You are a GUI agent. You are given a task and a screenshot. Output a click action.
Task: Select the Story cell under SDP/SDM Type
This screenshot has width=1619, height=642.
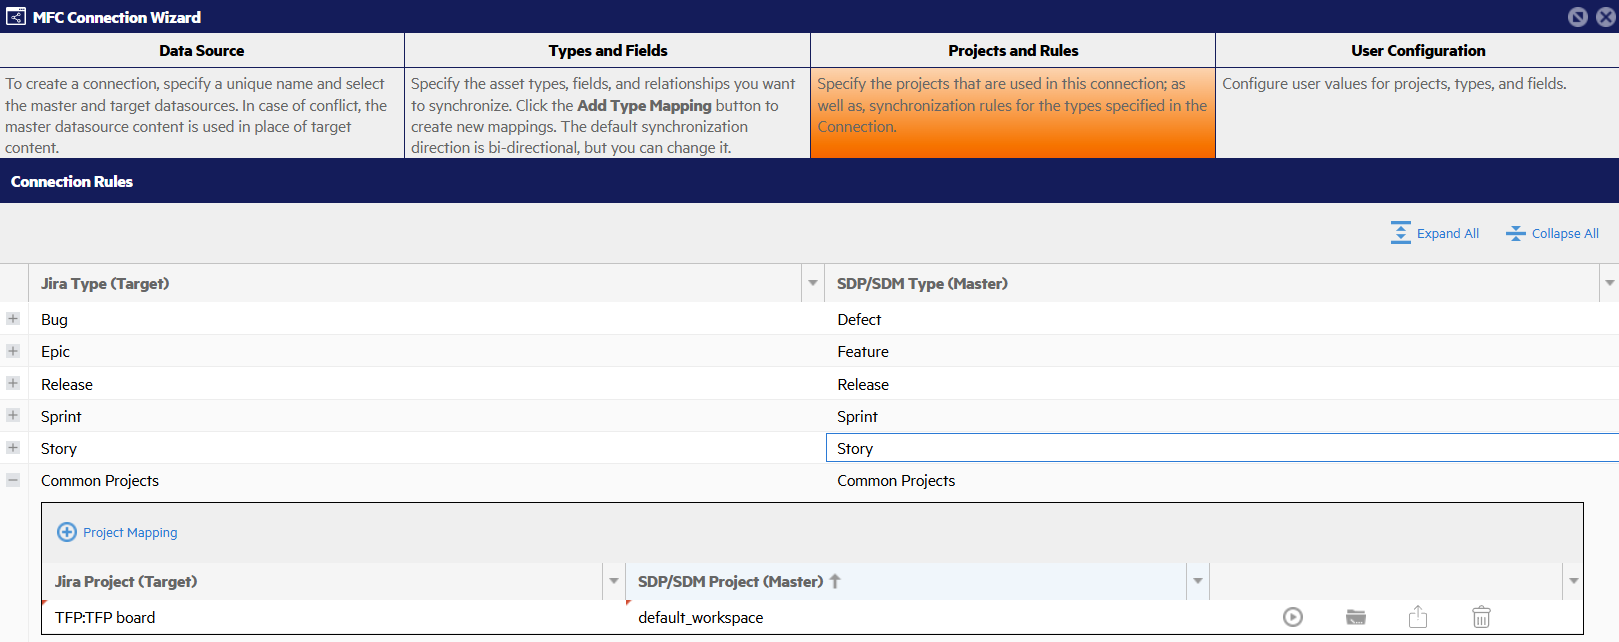pos(1220,448)
